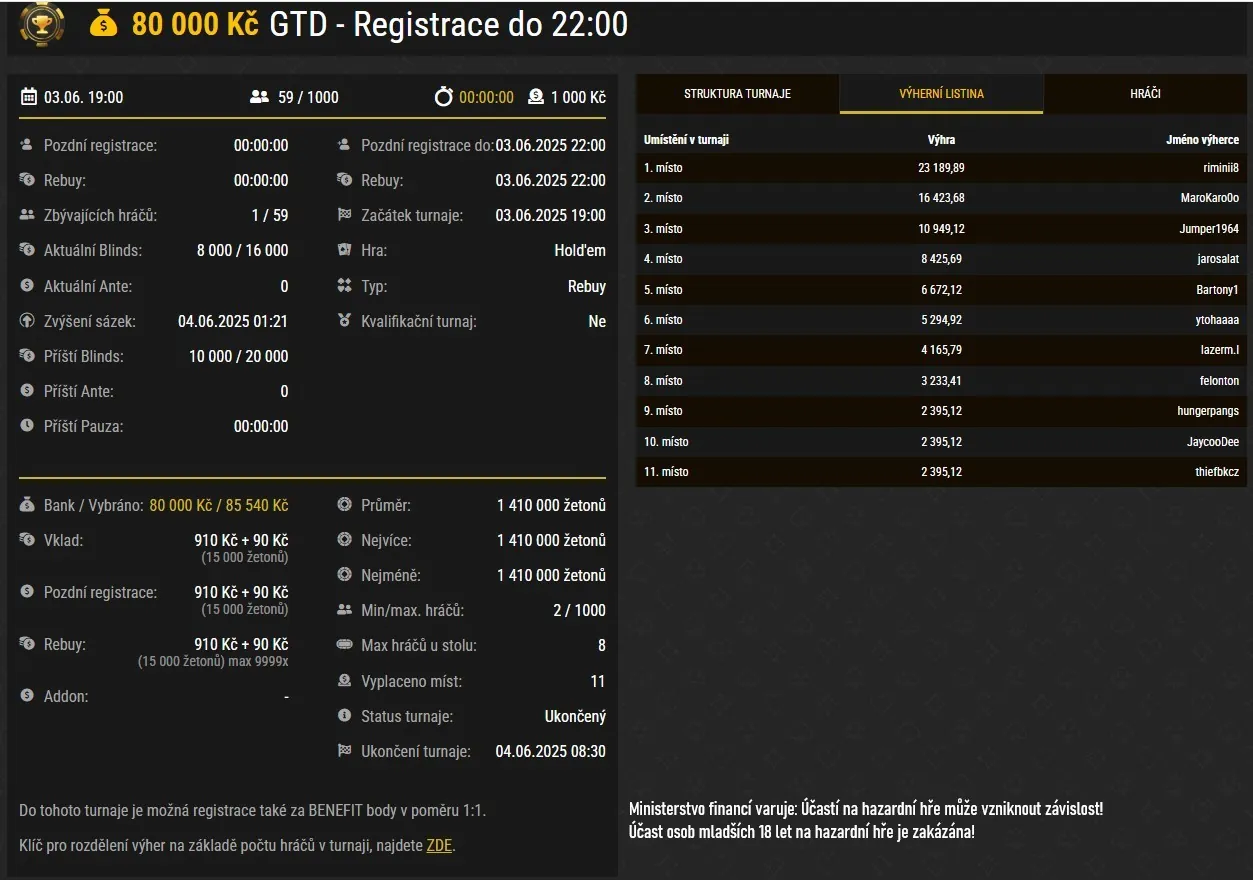Click the 1. místo prize 23 189,89
The width and height of the screenshot is (1253, 880).
click(941, 168)
